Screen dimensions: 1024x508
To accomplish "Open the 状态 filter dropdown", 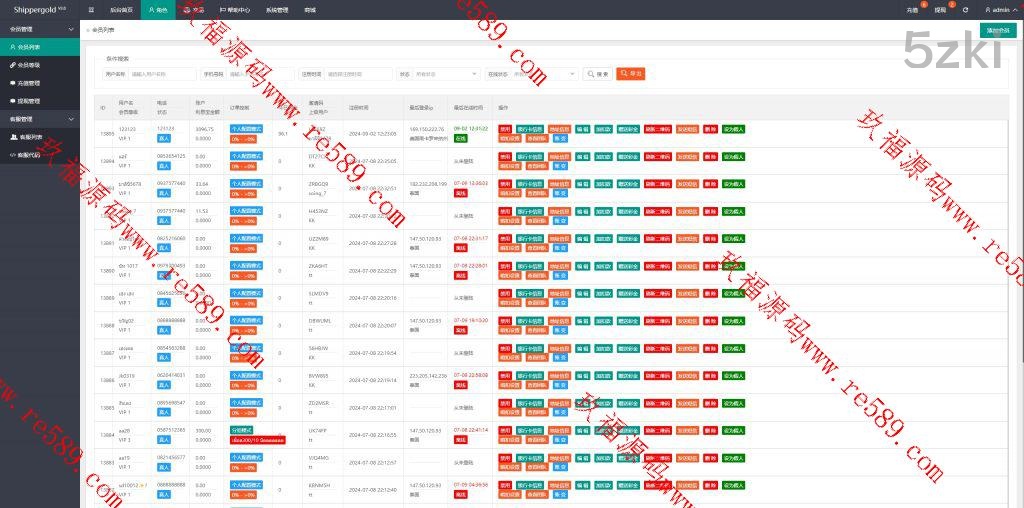I will point(438,74).
